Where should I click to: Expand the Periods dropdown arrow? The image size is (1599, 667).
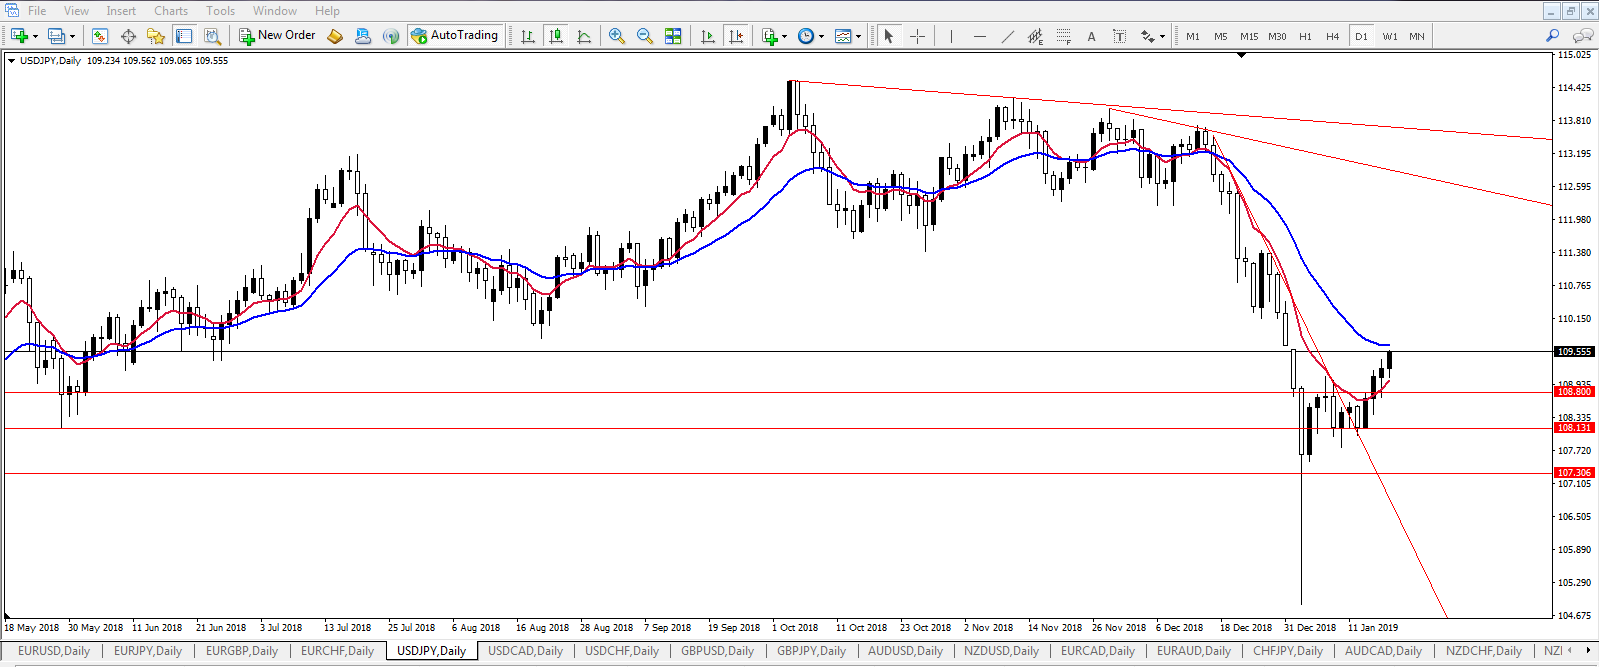(x=822, y=36)
